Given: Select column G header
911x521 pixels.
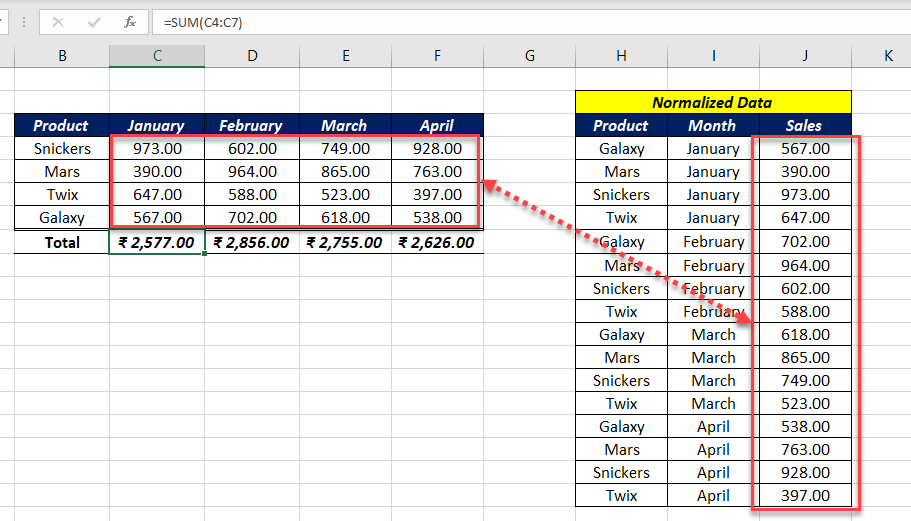Looking at the screenshot, I should click(x=530, y=56).
